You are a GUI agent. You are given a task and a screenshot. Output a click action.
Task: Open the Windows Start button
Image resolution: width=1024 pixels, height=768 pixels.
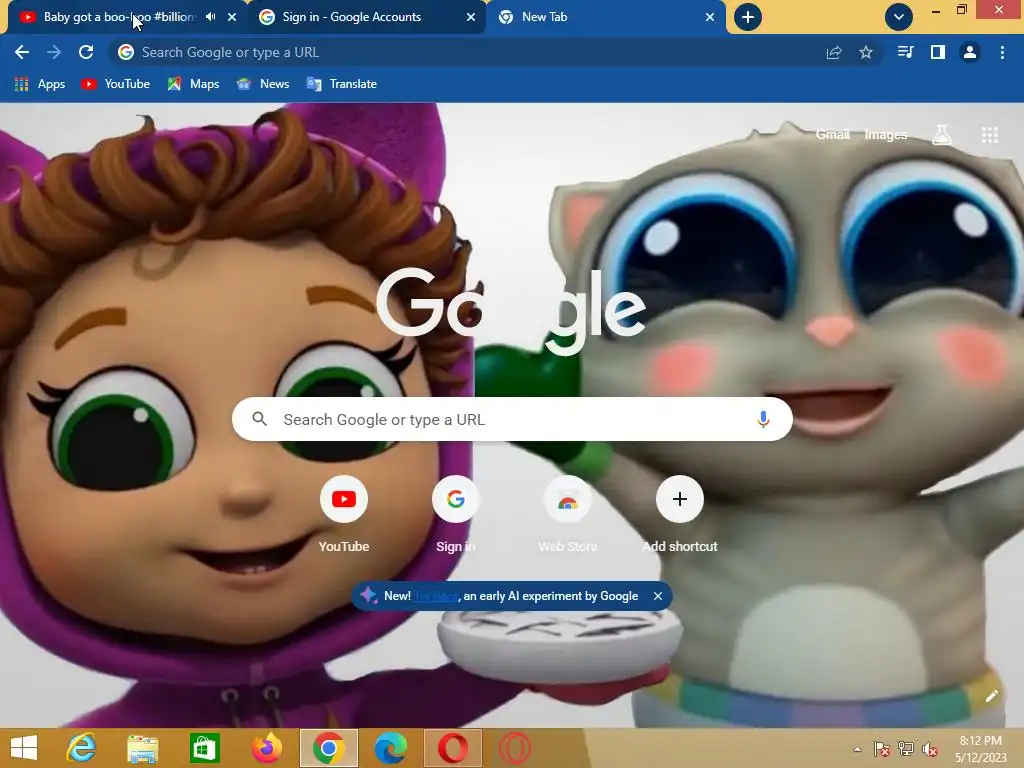click(x=24, y=748)
